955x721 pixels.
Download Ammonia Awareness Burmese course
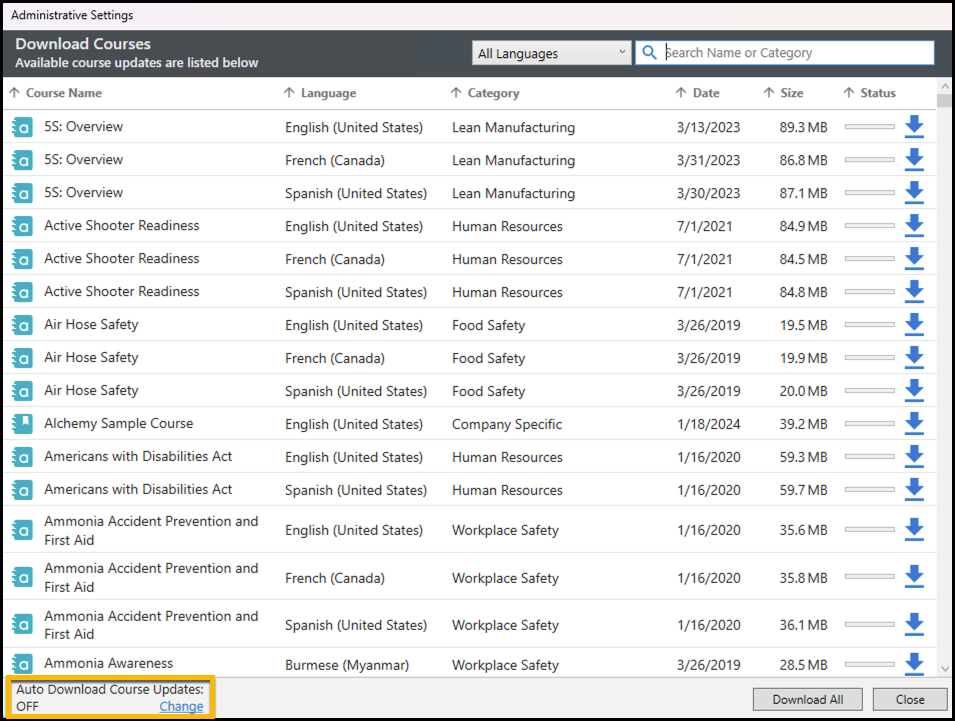tap(913, 664)
